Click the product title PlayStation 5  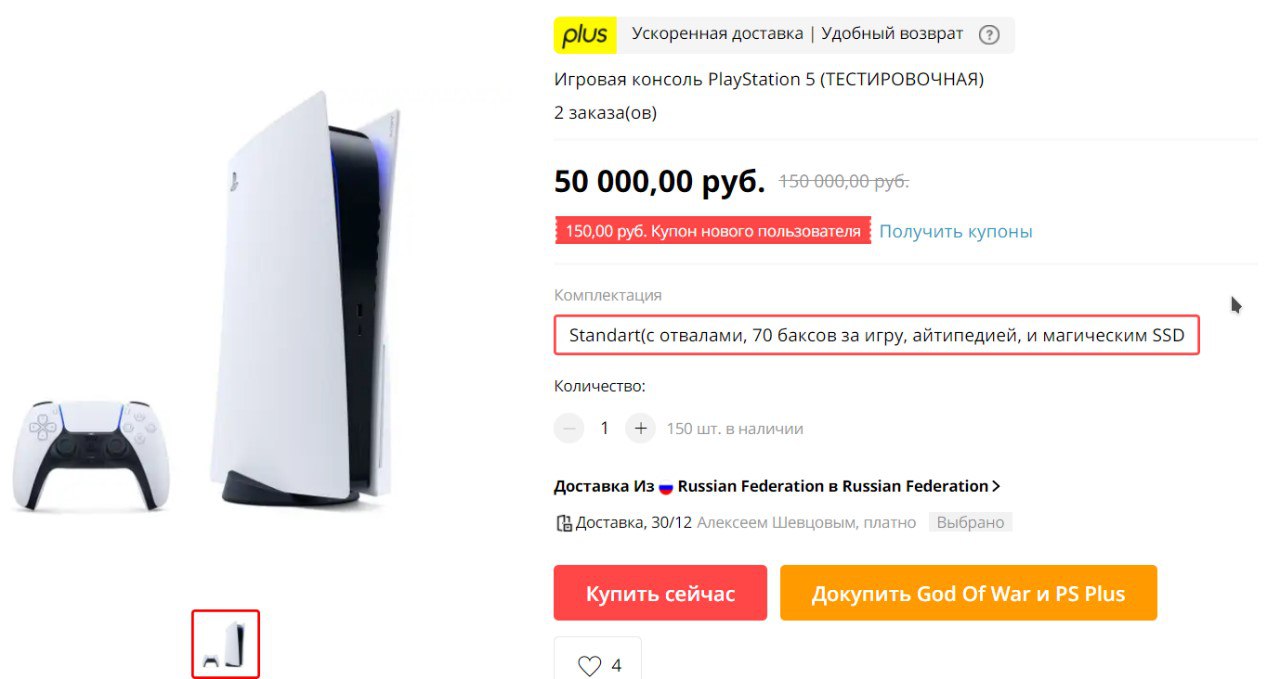tap(769, 79)
